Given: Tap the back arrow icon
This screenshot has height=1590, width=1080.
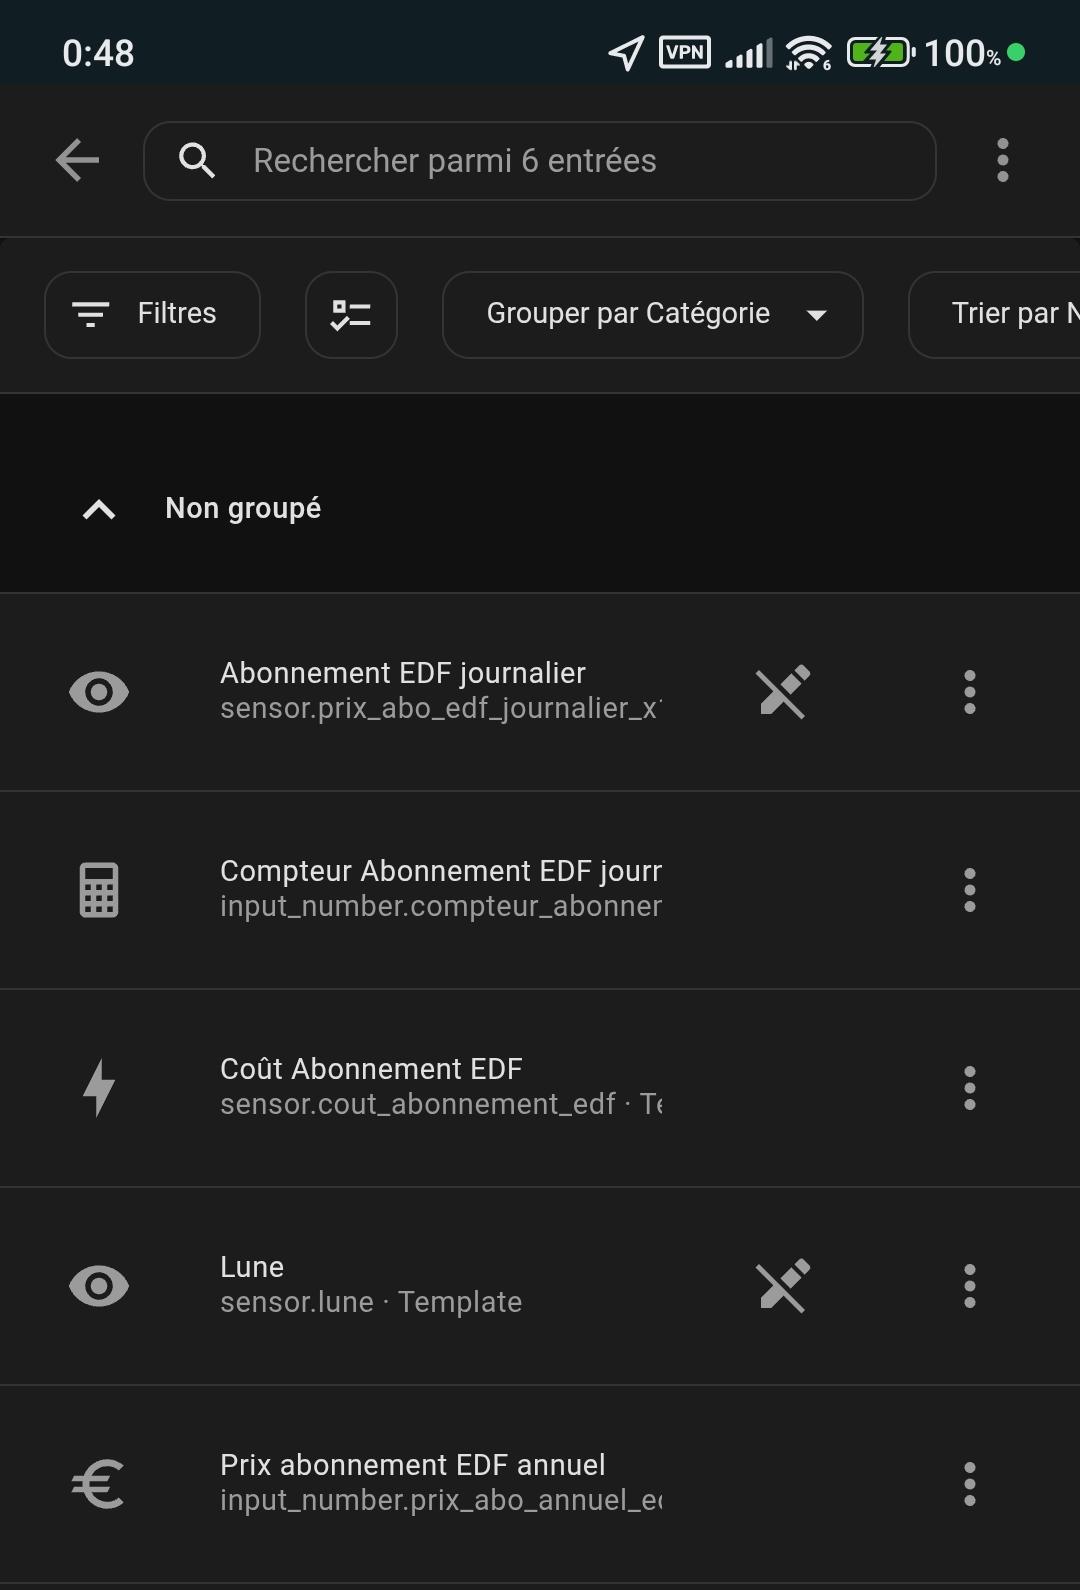Looking at the screenshot, I should (77, 160).
